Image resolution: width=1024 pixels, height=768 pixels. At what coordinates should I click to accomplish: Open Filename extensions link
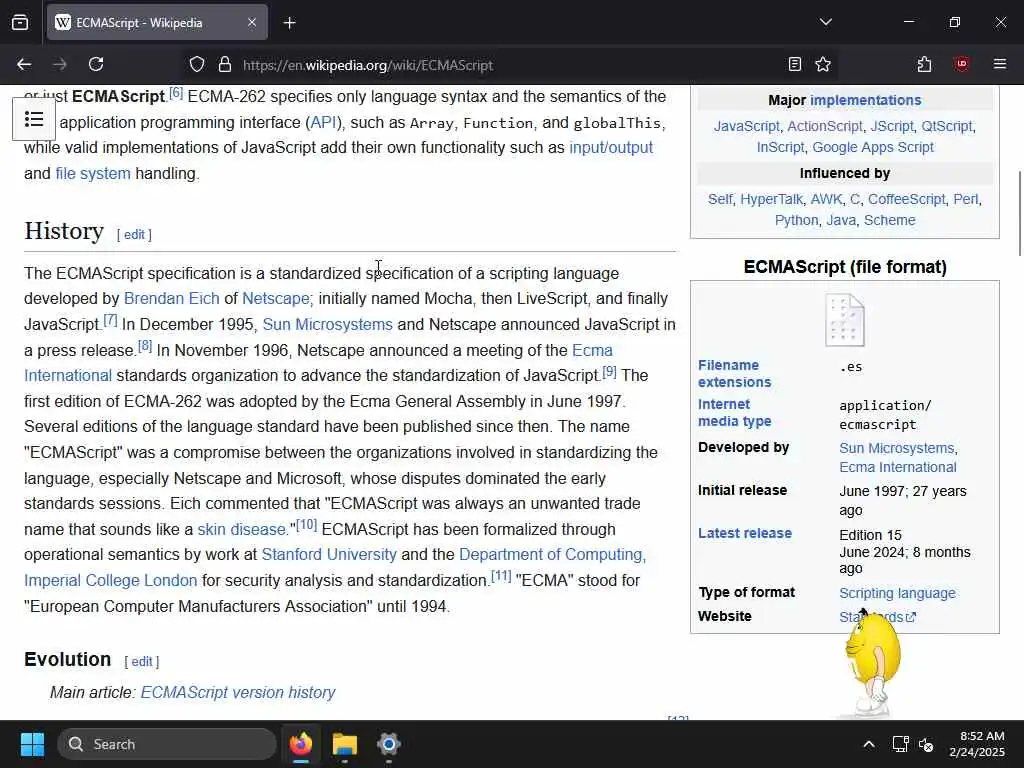click(735, 374)
